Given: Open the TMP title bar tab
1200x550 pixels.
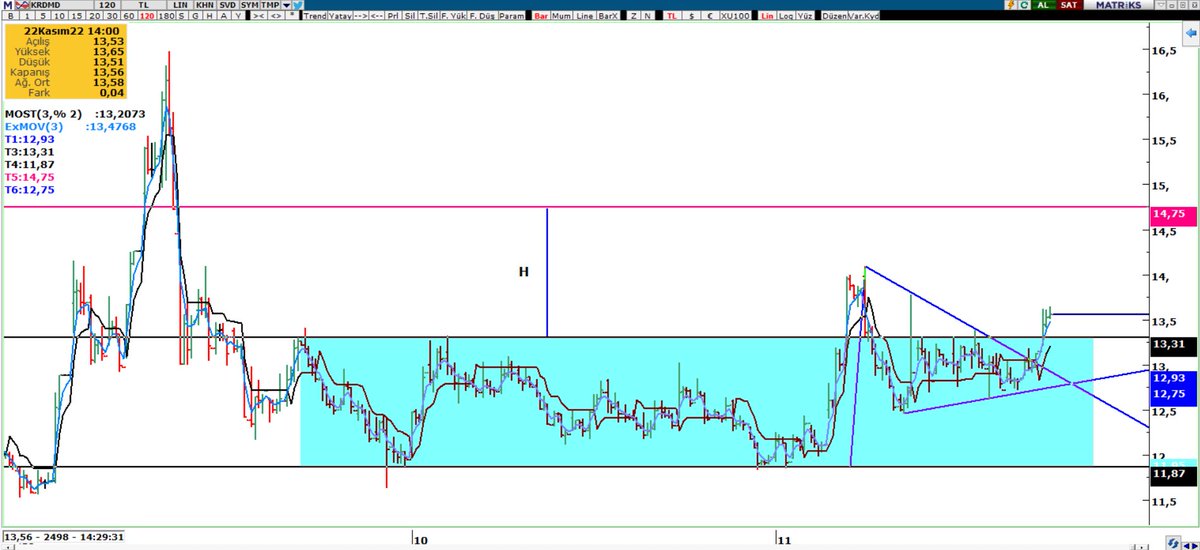Looking at the screenshot, I should click(270, 6).
